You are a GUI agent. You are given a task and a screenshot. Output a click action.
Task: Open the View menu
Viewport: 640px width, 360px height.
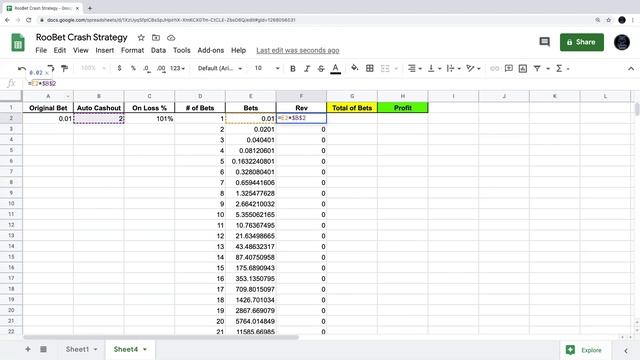[x=80, y=50]
